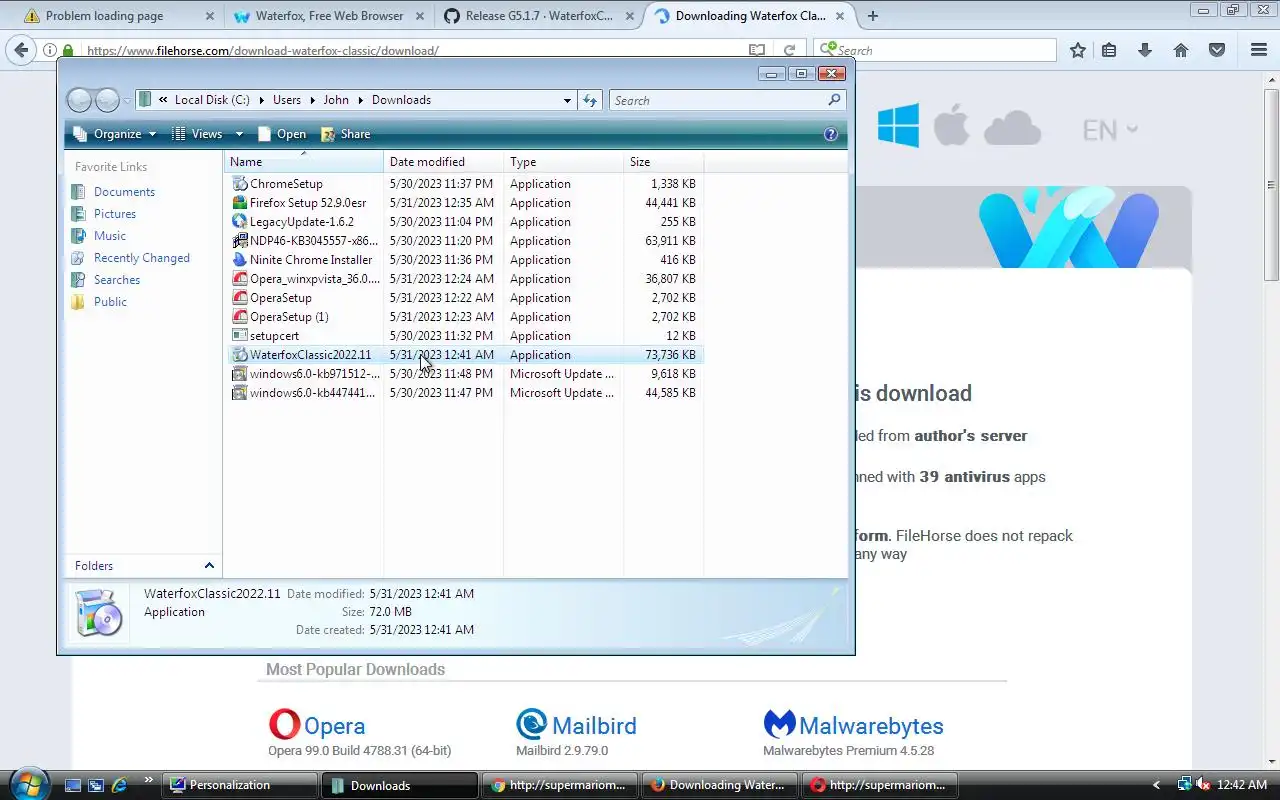Viewport: 1280px width, 800px height.
Task: Toggle reader view in the address bar
Action: tap(757, 50)
